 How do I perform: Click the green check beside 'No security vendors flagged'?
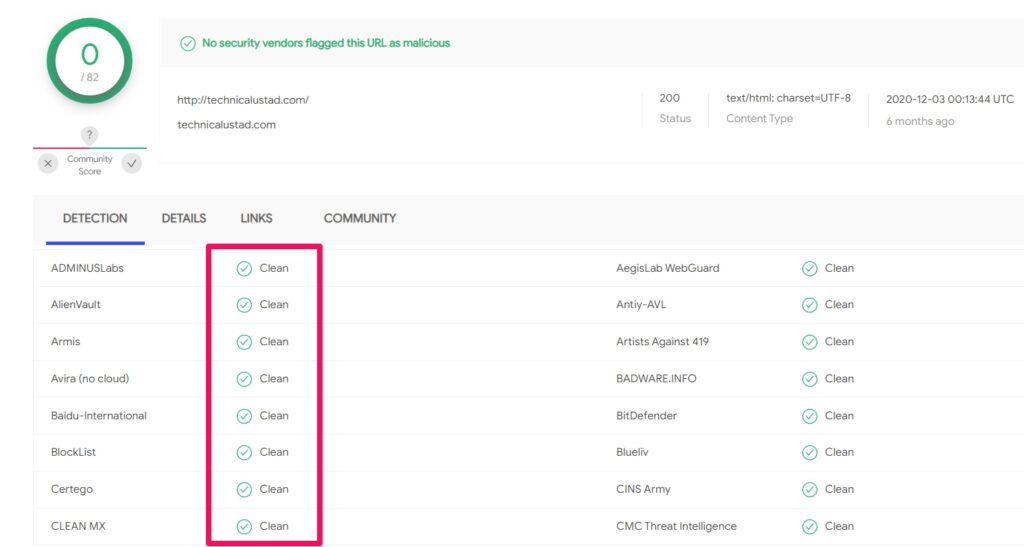(188, 44)
